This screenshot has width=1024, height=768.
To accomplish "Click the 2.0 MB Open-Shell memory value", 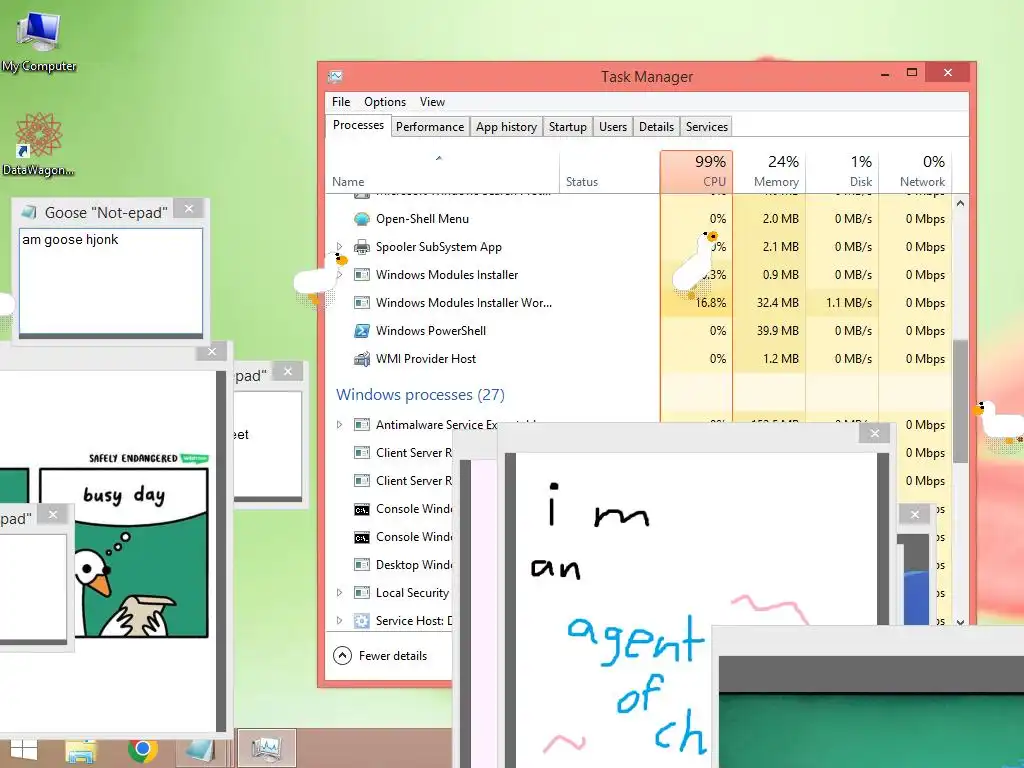I will click(x=780, y=219).
